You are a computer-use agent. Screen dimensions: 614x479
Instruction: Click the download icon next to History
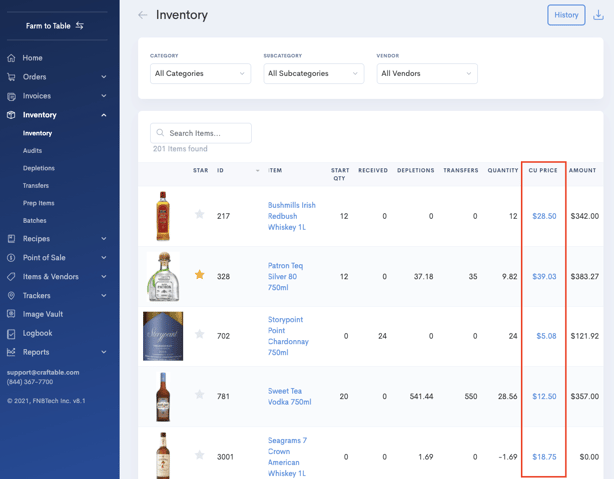598,15
